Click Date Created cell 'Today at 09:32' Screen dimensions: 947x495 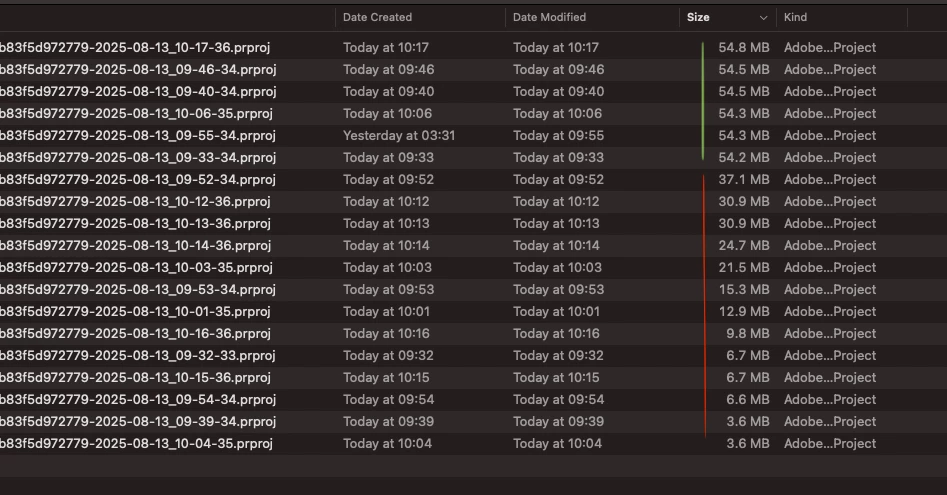(388, 356)
